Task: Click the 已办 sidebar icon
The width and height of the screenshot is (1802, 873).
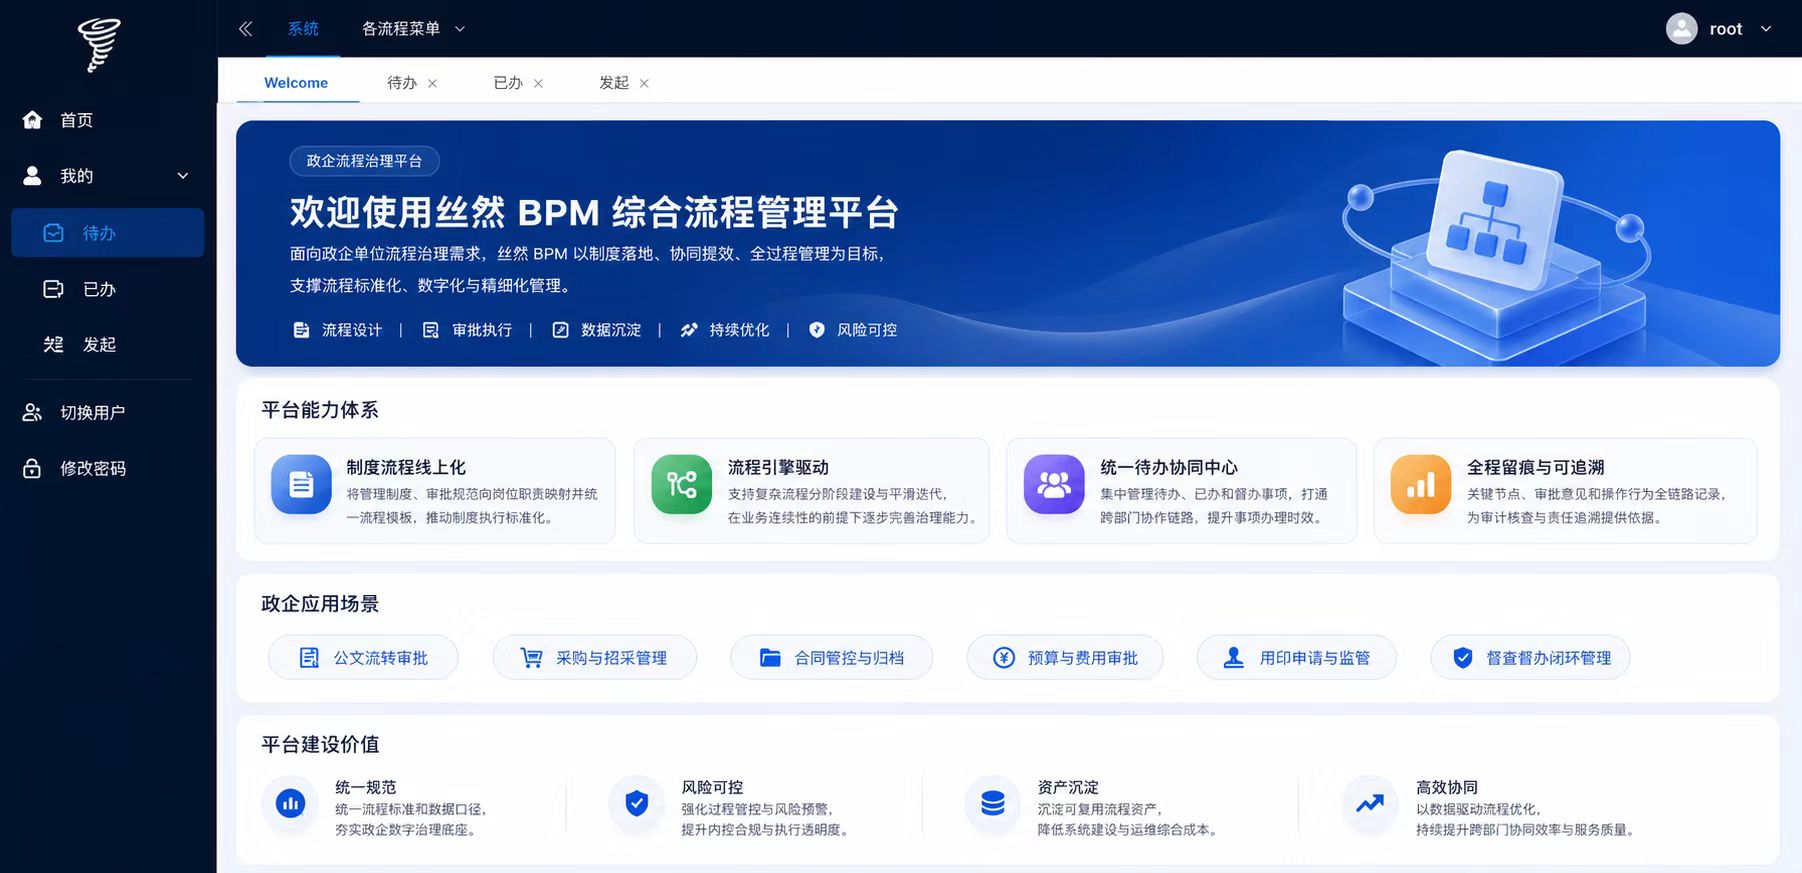Action: (x=54, y=289)
